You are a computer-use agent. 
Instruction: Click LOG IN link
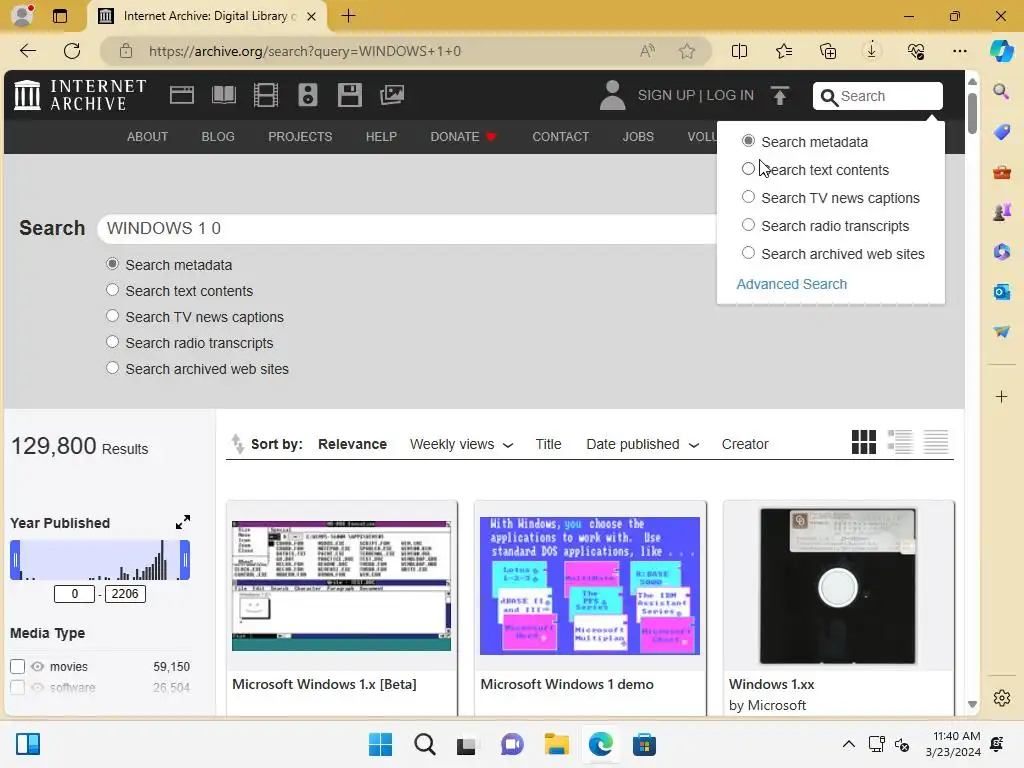[730, 95]
